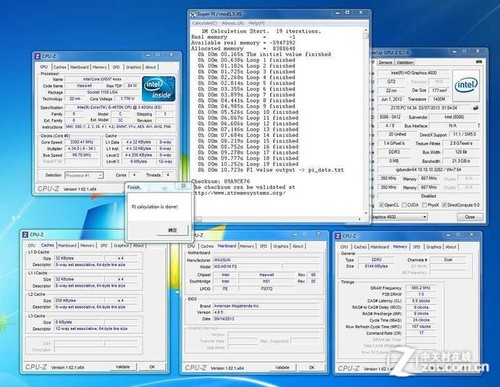
Task: Select Graphics tab in Mainboard CPU-Z window
Action: pyautogui.click(x=281, y=246)
